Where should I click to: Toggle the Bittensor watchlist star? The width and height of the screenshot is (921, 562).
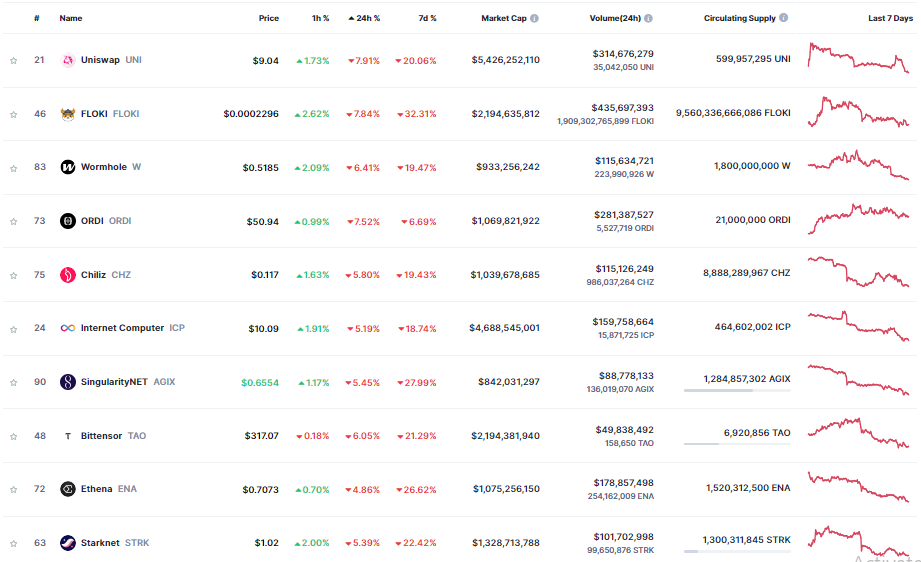tap(14, 436)
